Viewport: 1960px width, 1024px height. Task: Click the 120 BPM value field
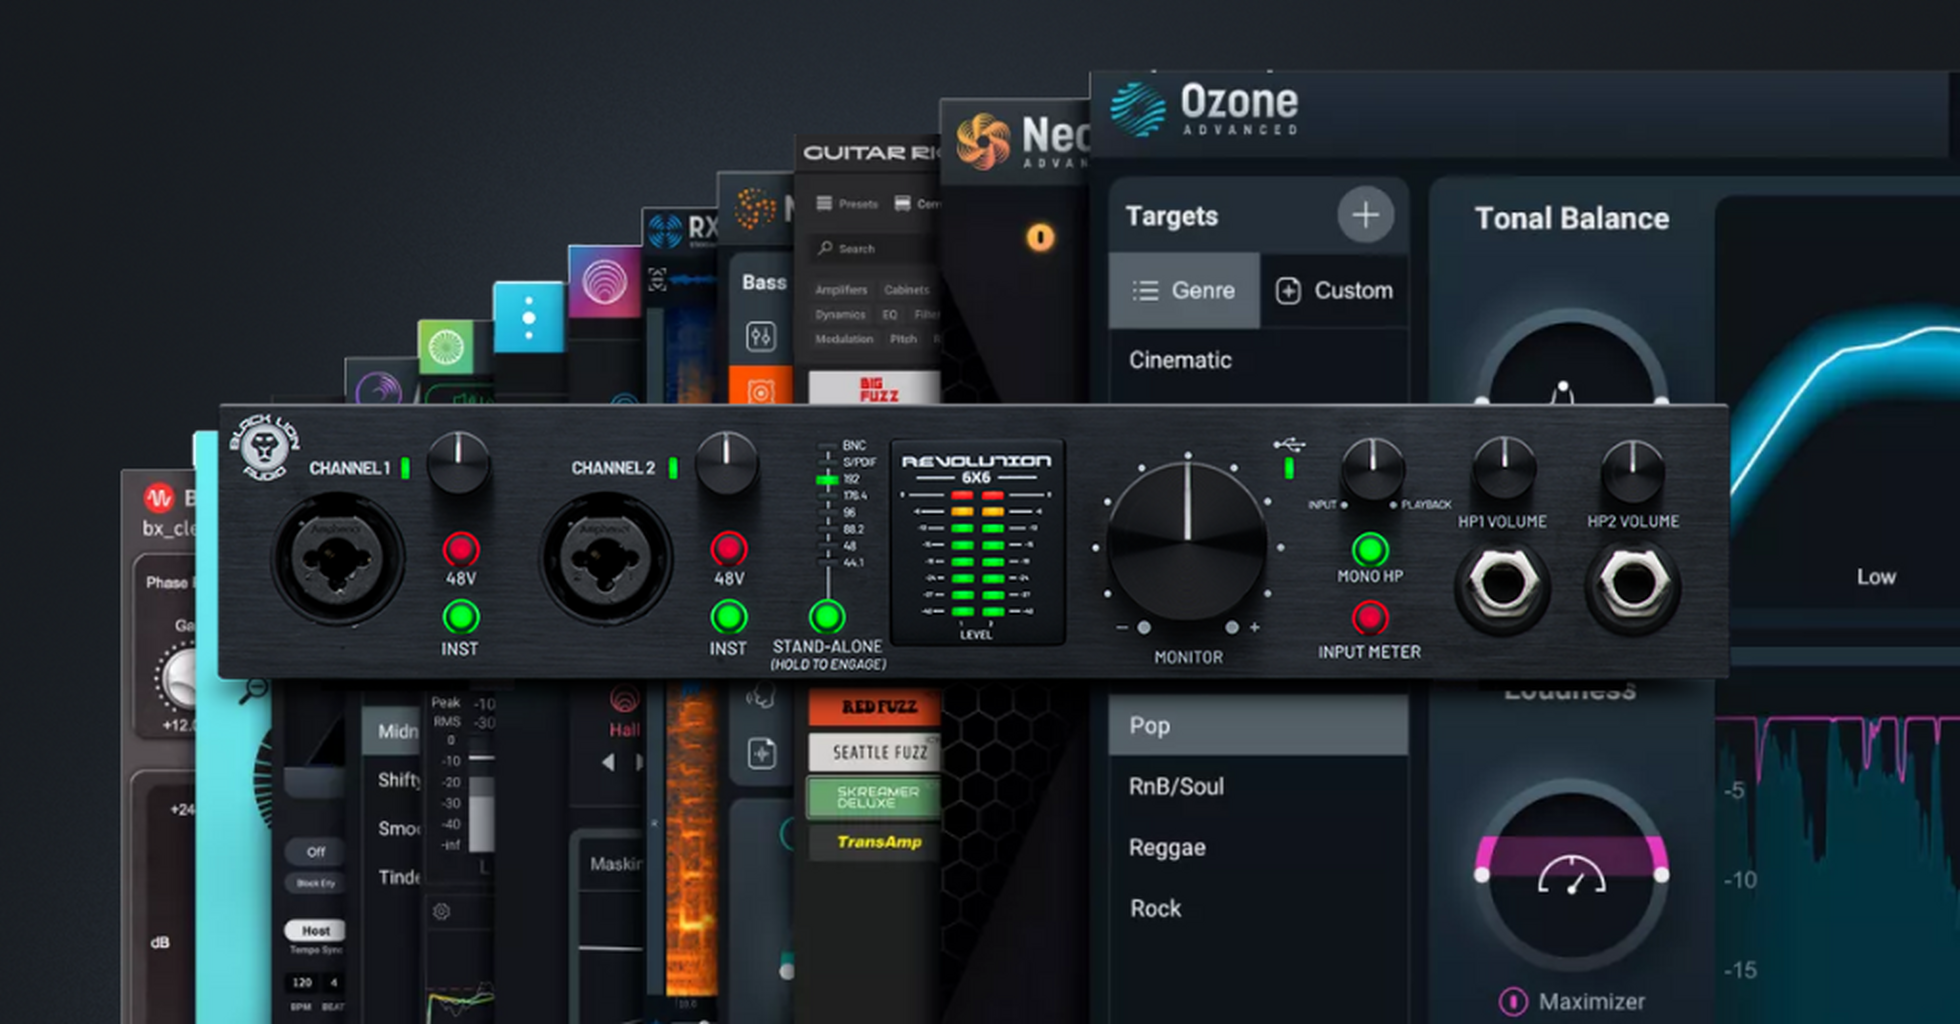[x=302, y=982]
